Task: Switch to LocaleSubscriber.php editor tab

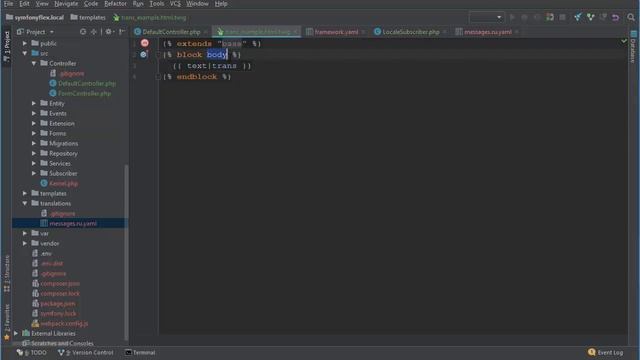Action: [411, 32]
